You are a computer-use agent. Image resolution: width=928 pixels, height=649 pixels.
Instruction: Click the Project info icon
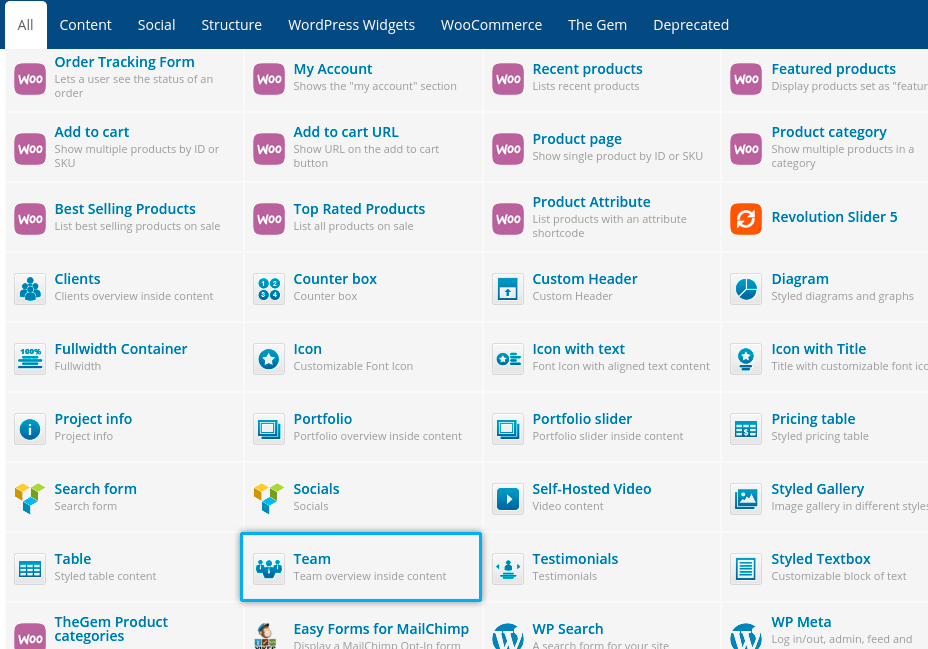point(30,428)
